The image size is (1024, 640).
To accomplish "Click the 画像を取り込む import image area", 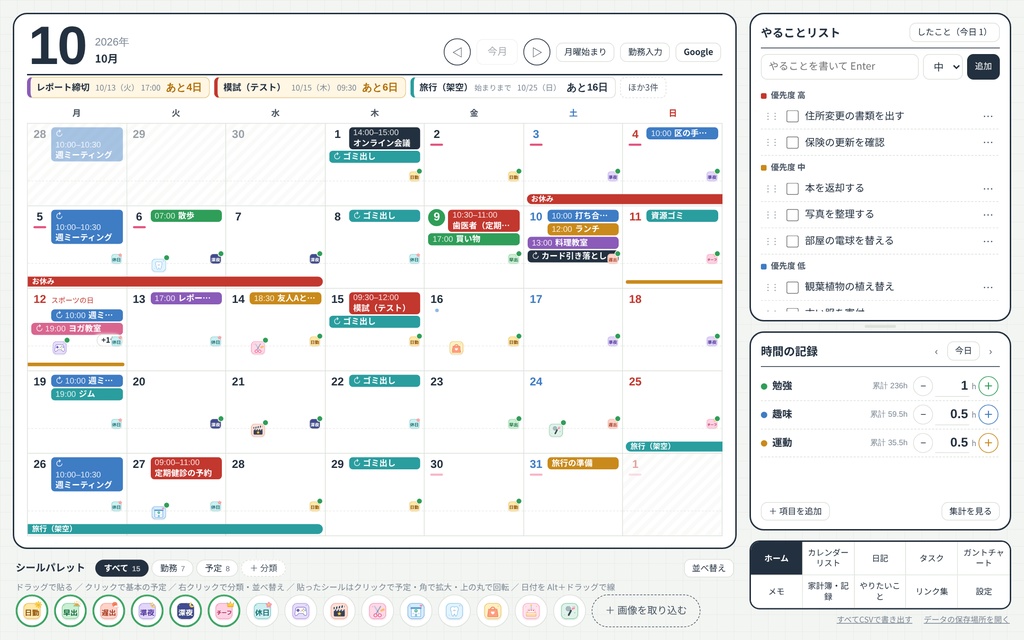I will [x=646, y=611].
